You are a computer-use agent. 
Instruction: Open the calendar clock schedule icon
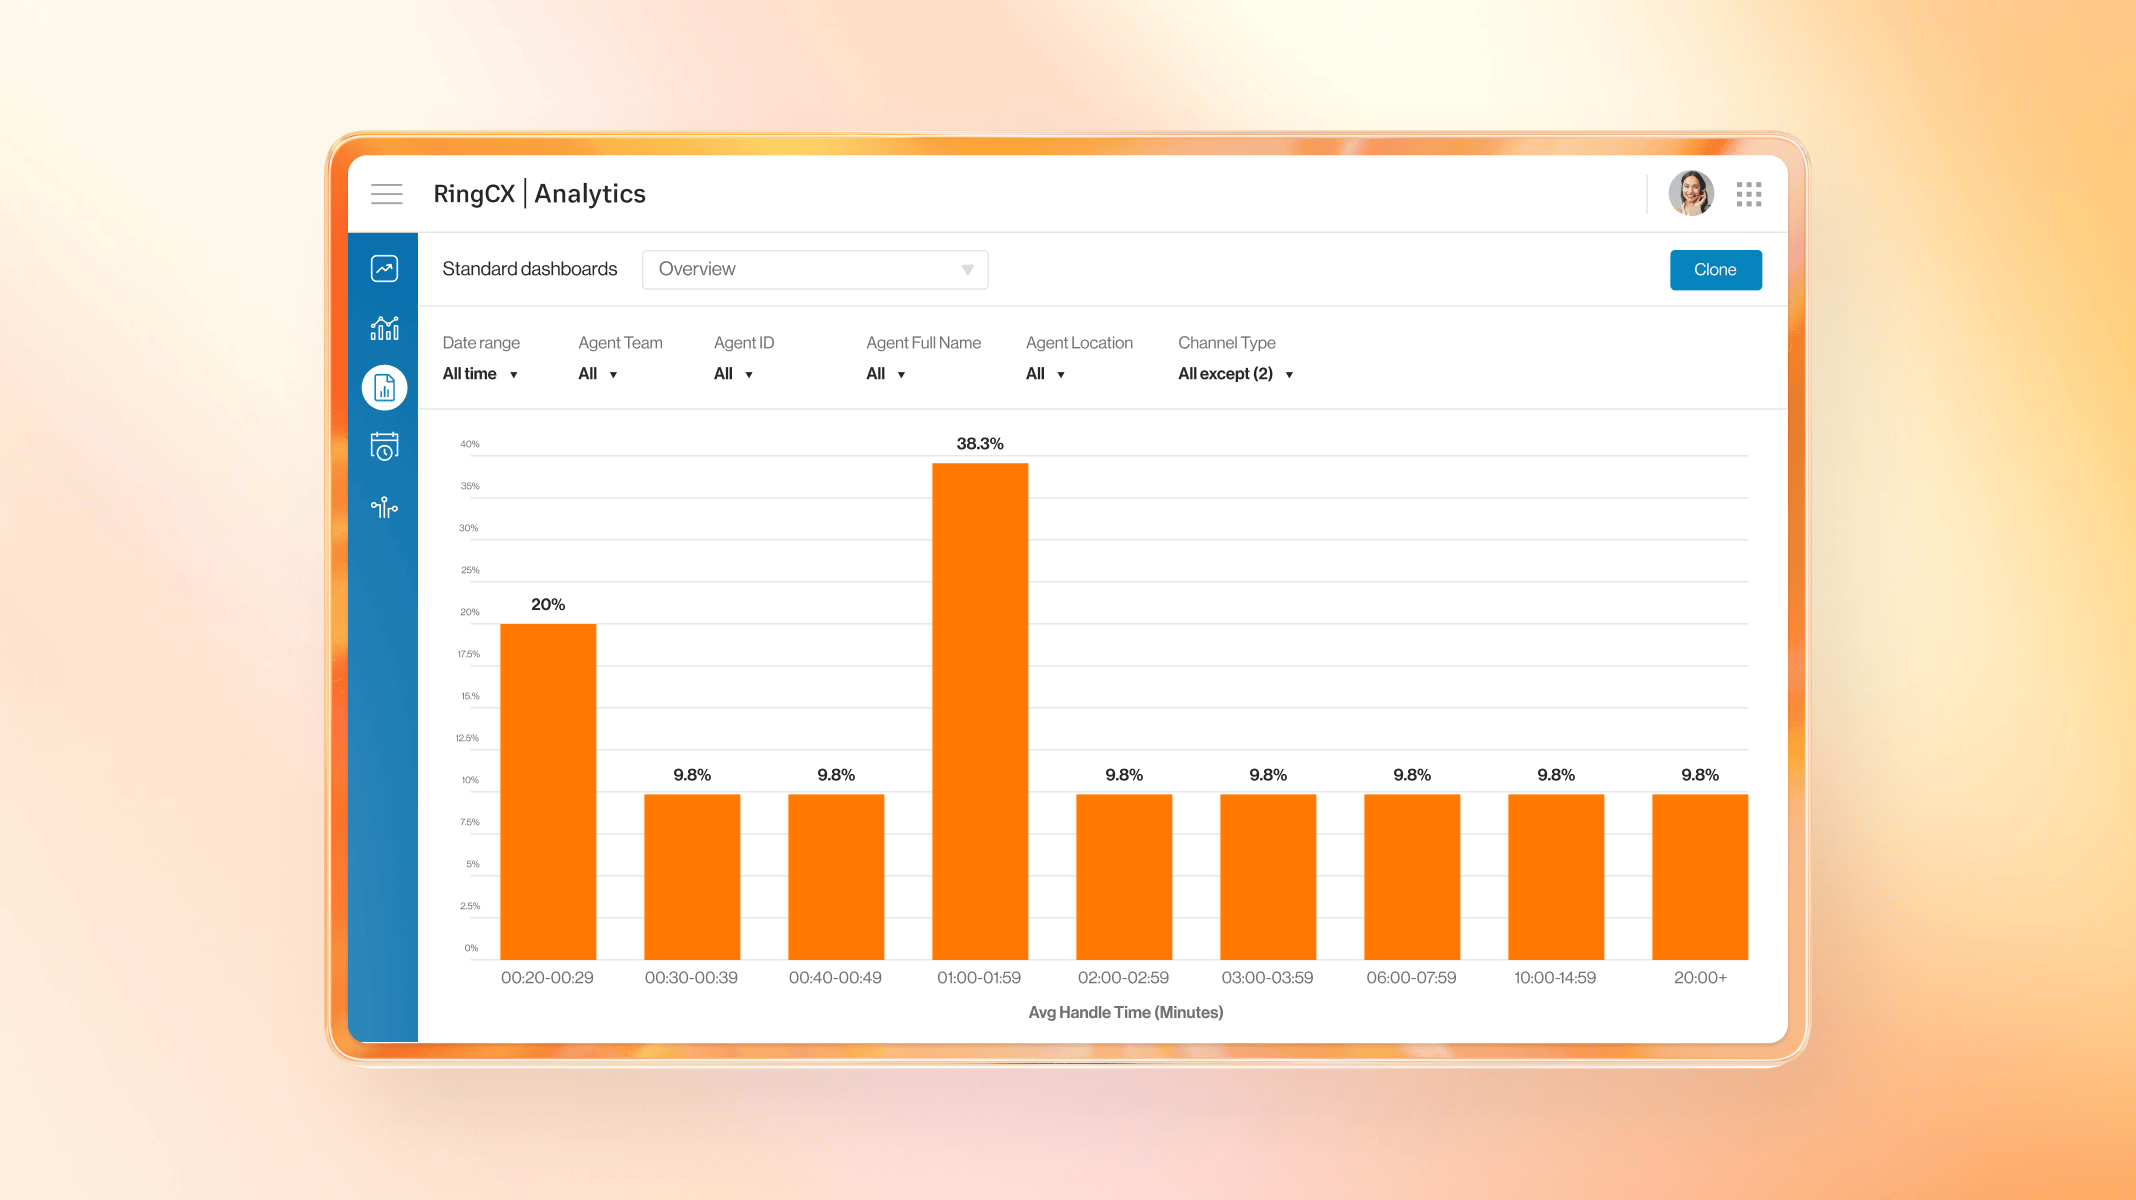point(384,446)
